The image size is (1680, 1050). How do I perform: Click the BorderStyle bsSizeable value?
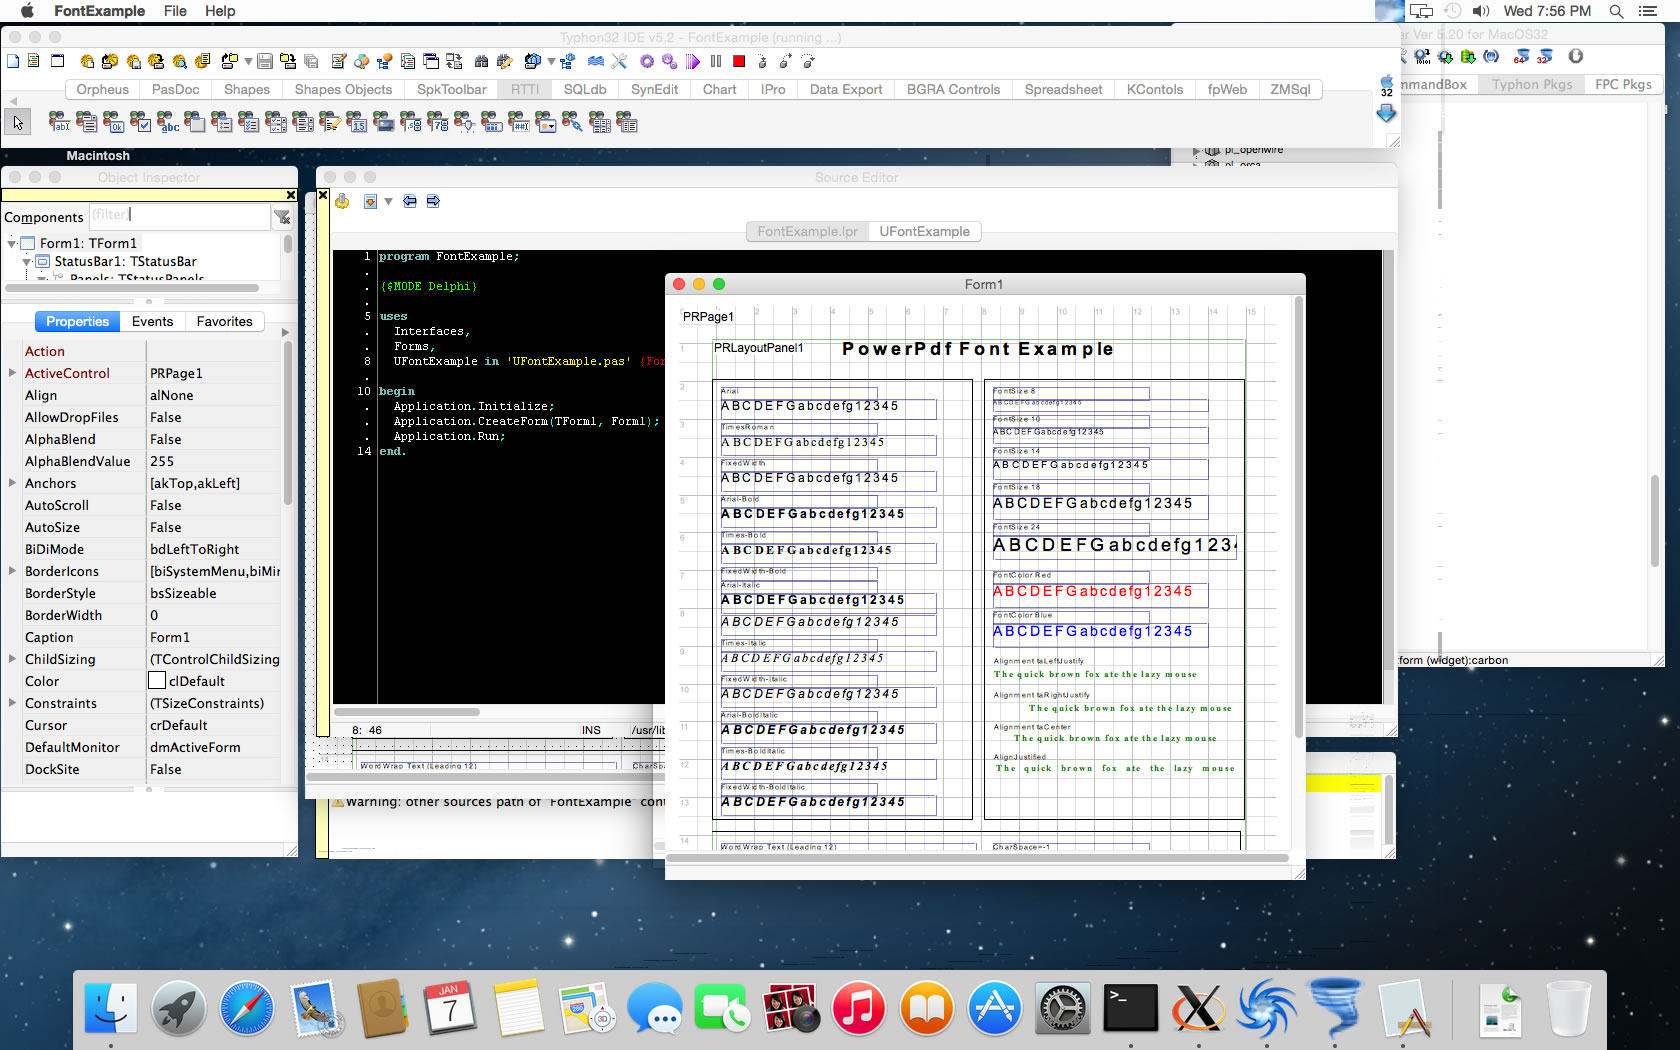(x=214, y=593)
